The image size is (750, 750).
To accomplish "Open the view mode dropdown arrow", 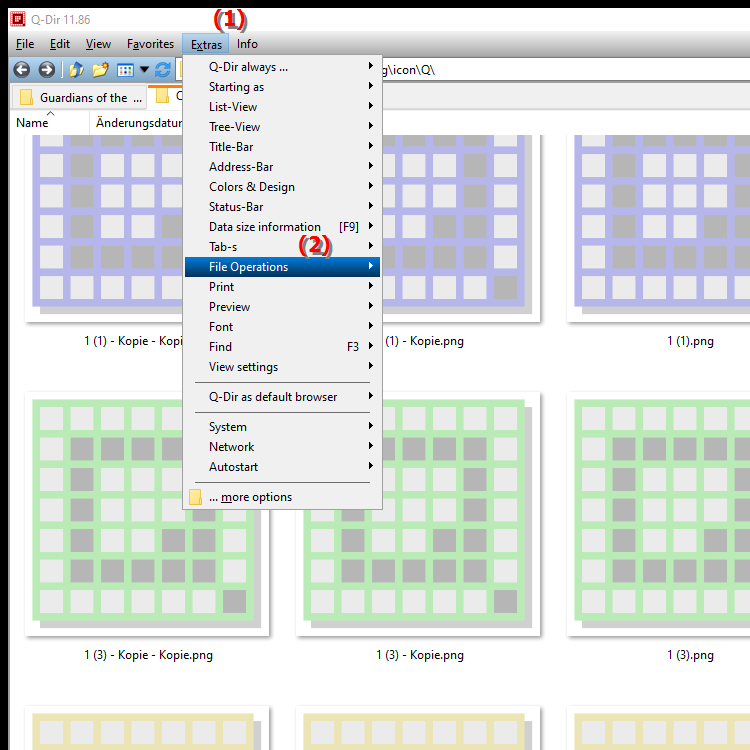I will pyautogui.click(x=144, y=70).
